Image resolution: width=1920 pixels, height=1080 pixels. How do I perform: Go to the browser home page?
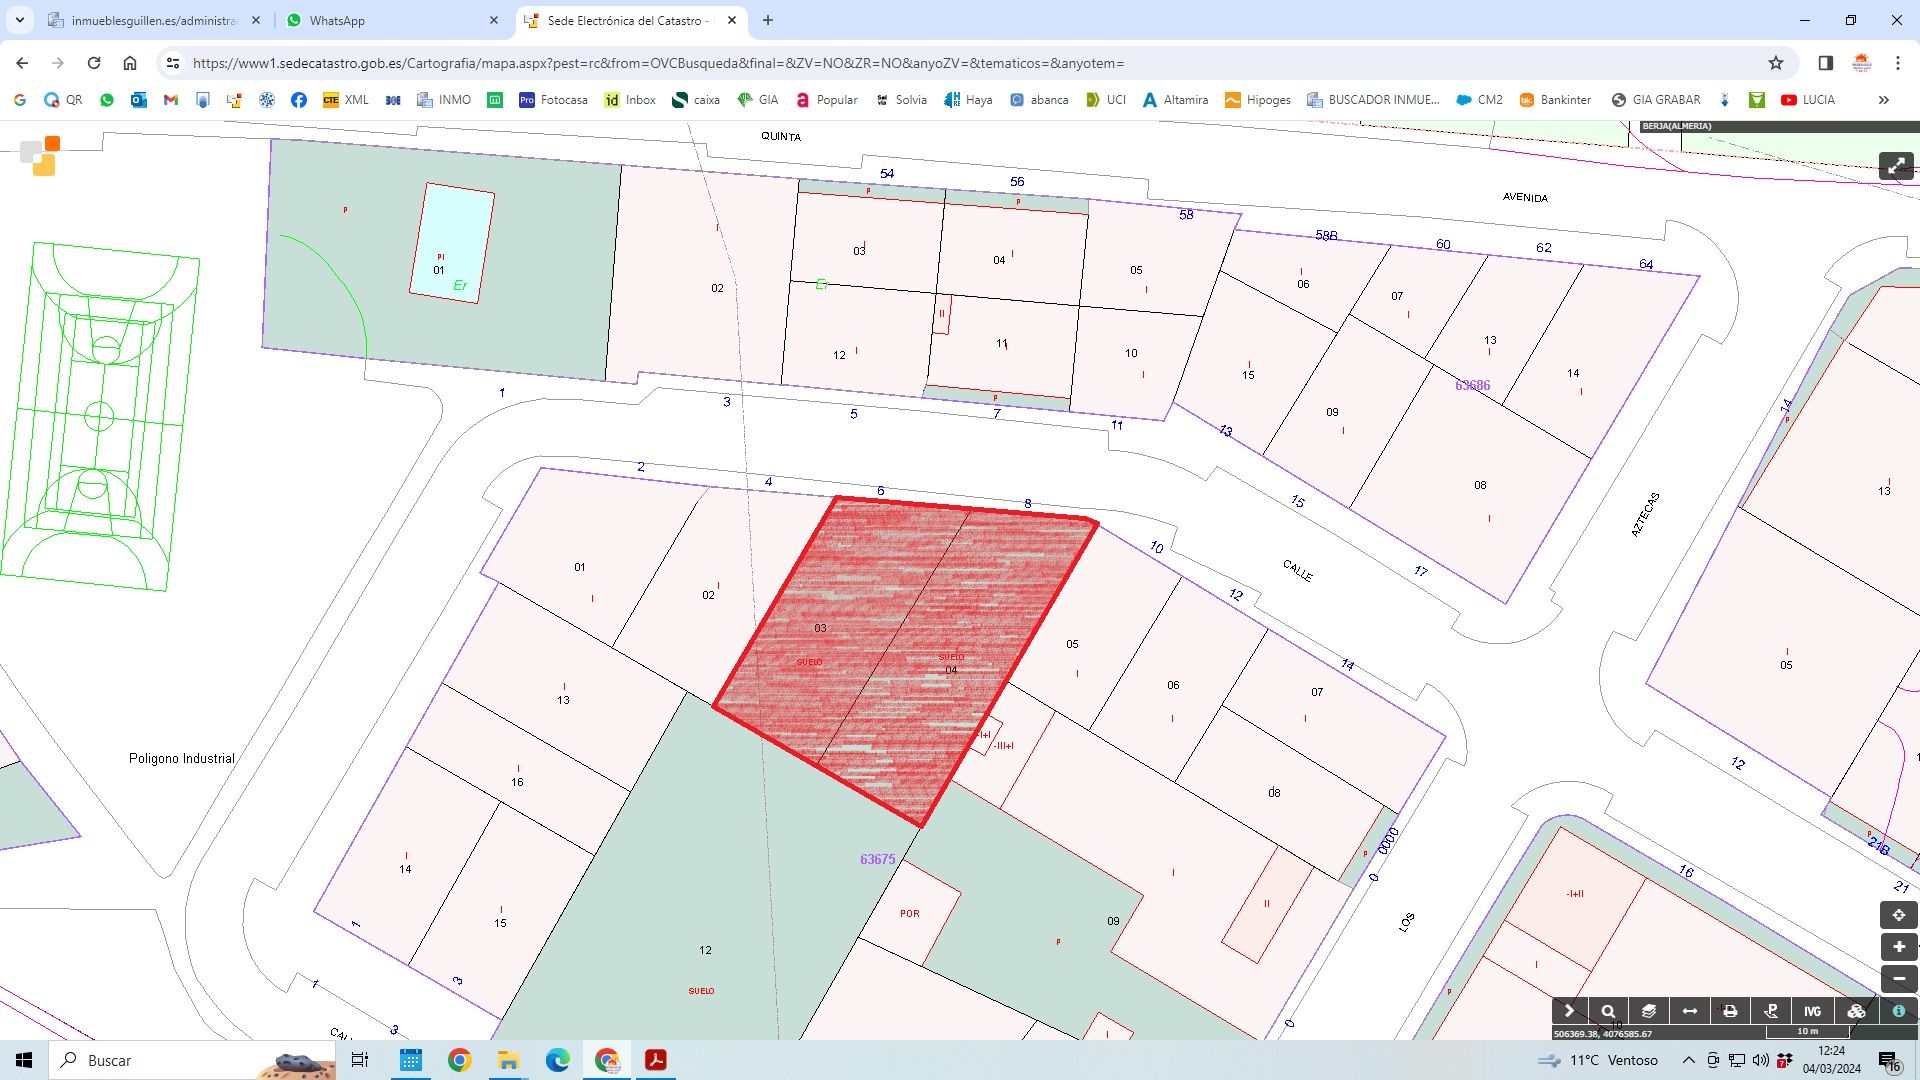click(130, 63)
